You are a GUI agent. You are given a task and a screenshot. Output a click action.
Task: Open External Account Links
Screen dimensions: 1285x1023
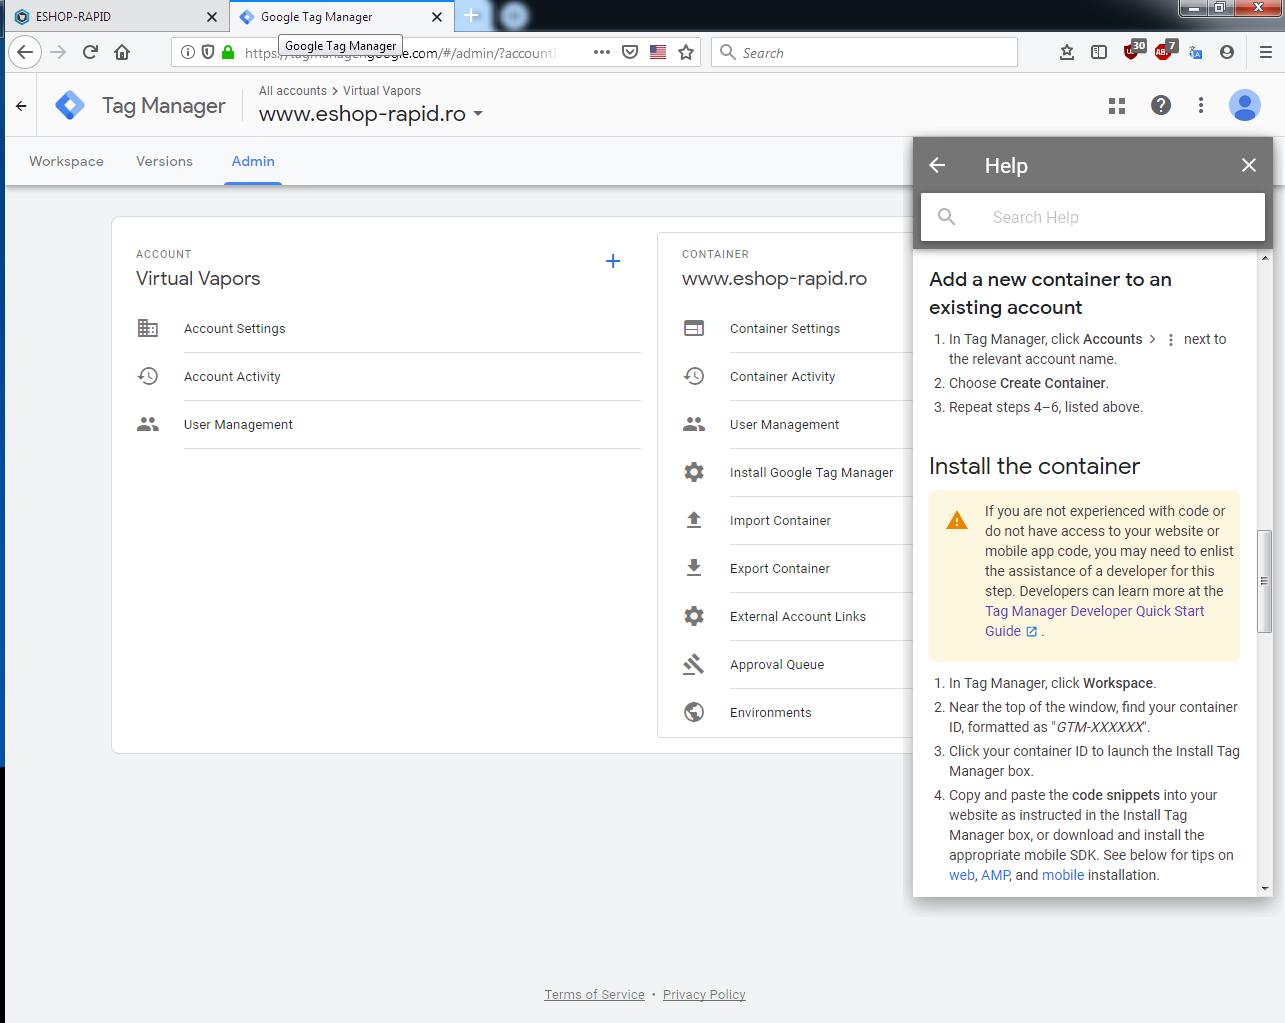tap(798, 616)
